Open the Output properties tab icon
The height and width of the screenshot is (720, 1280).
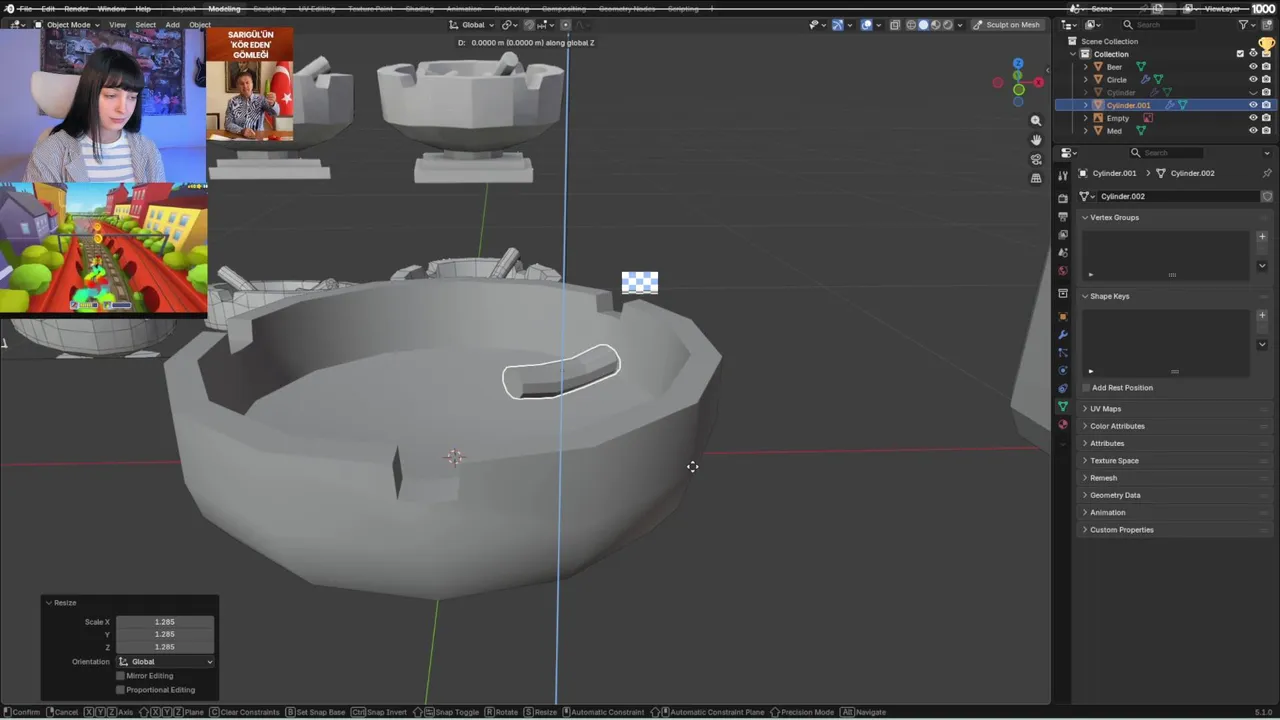[x=1063, y=216]
